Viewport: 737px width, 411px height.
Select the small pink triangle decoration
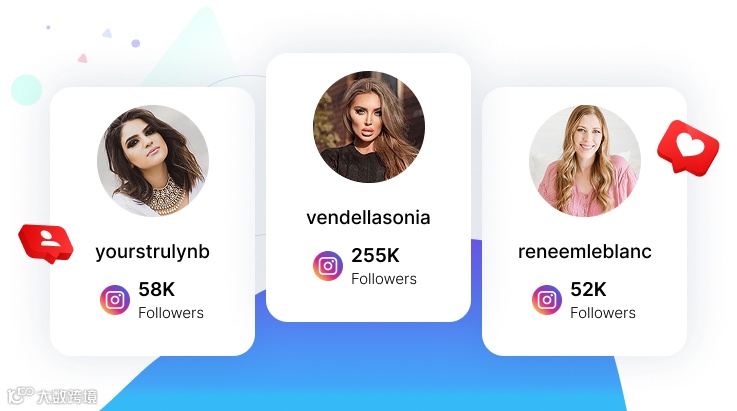(x=83, y=58)
